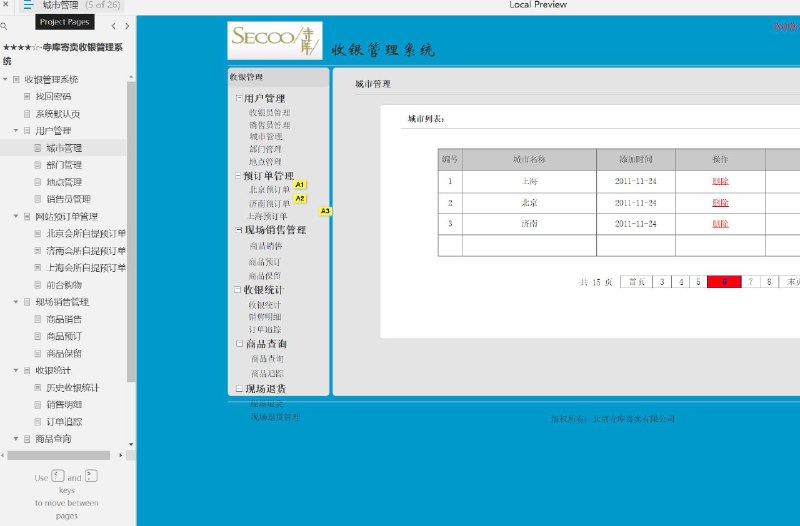Collapse the 收银管理系统 root tree node
Viewport: 800px width, 526px height.
(x=5, y=79)
